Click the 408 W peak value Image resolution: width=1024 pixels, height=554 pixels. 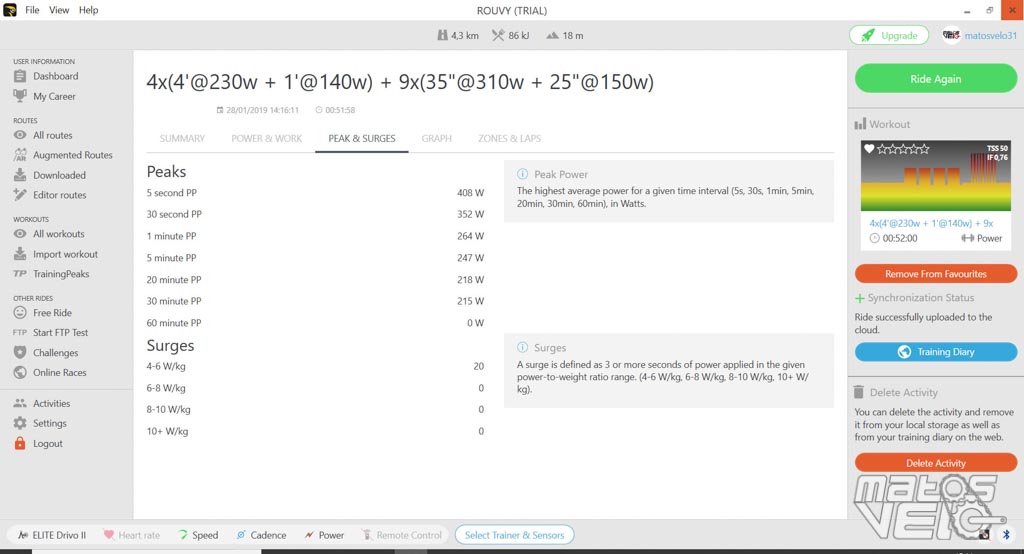click(470, 193)
